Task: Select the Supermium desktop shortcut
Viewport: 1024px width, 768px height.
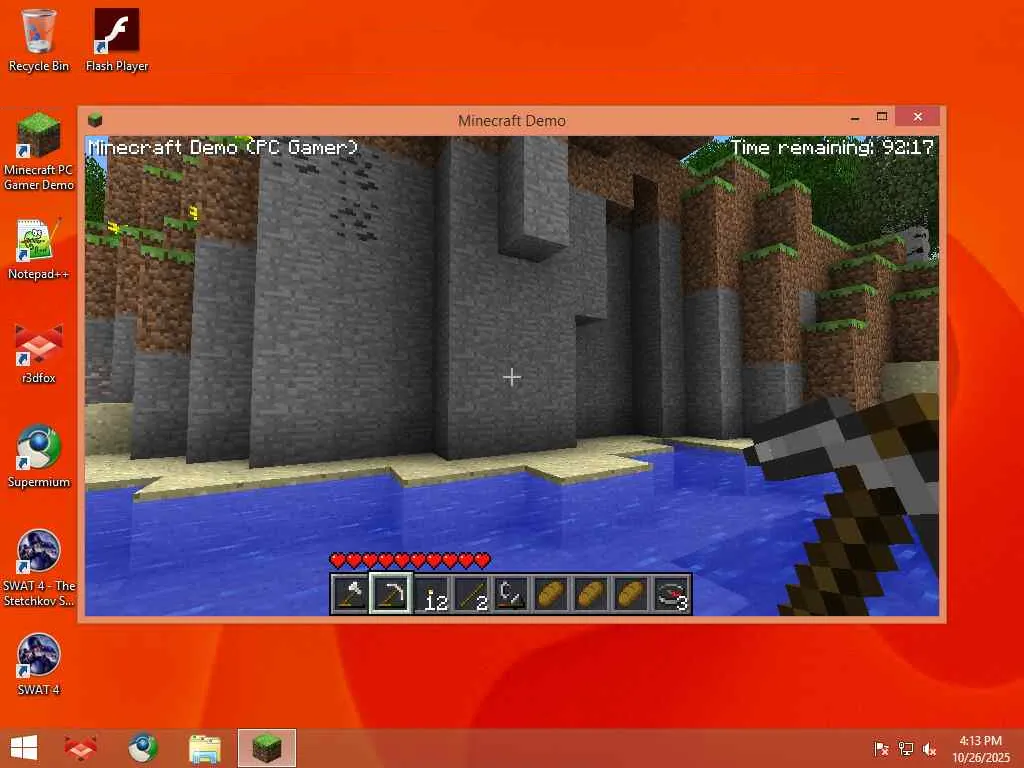Action: point(39,456)
